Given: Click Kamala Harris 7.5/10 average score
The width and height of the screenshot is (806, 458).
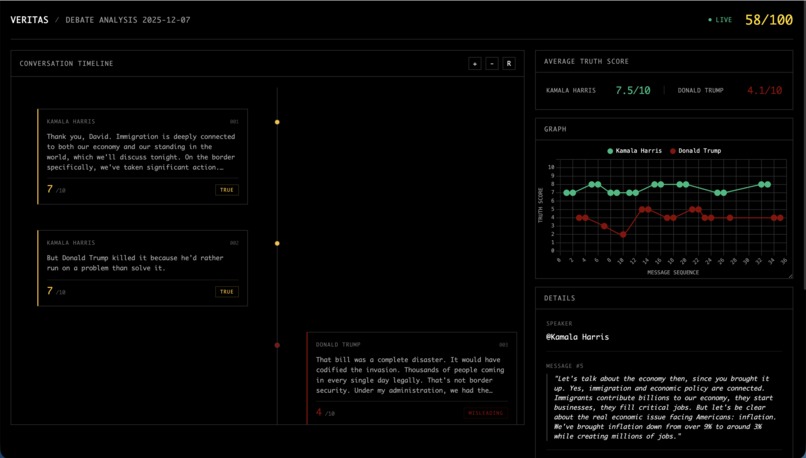Looking at the screenshot, I should pyautogui.click(x=633, y=90).
